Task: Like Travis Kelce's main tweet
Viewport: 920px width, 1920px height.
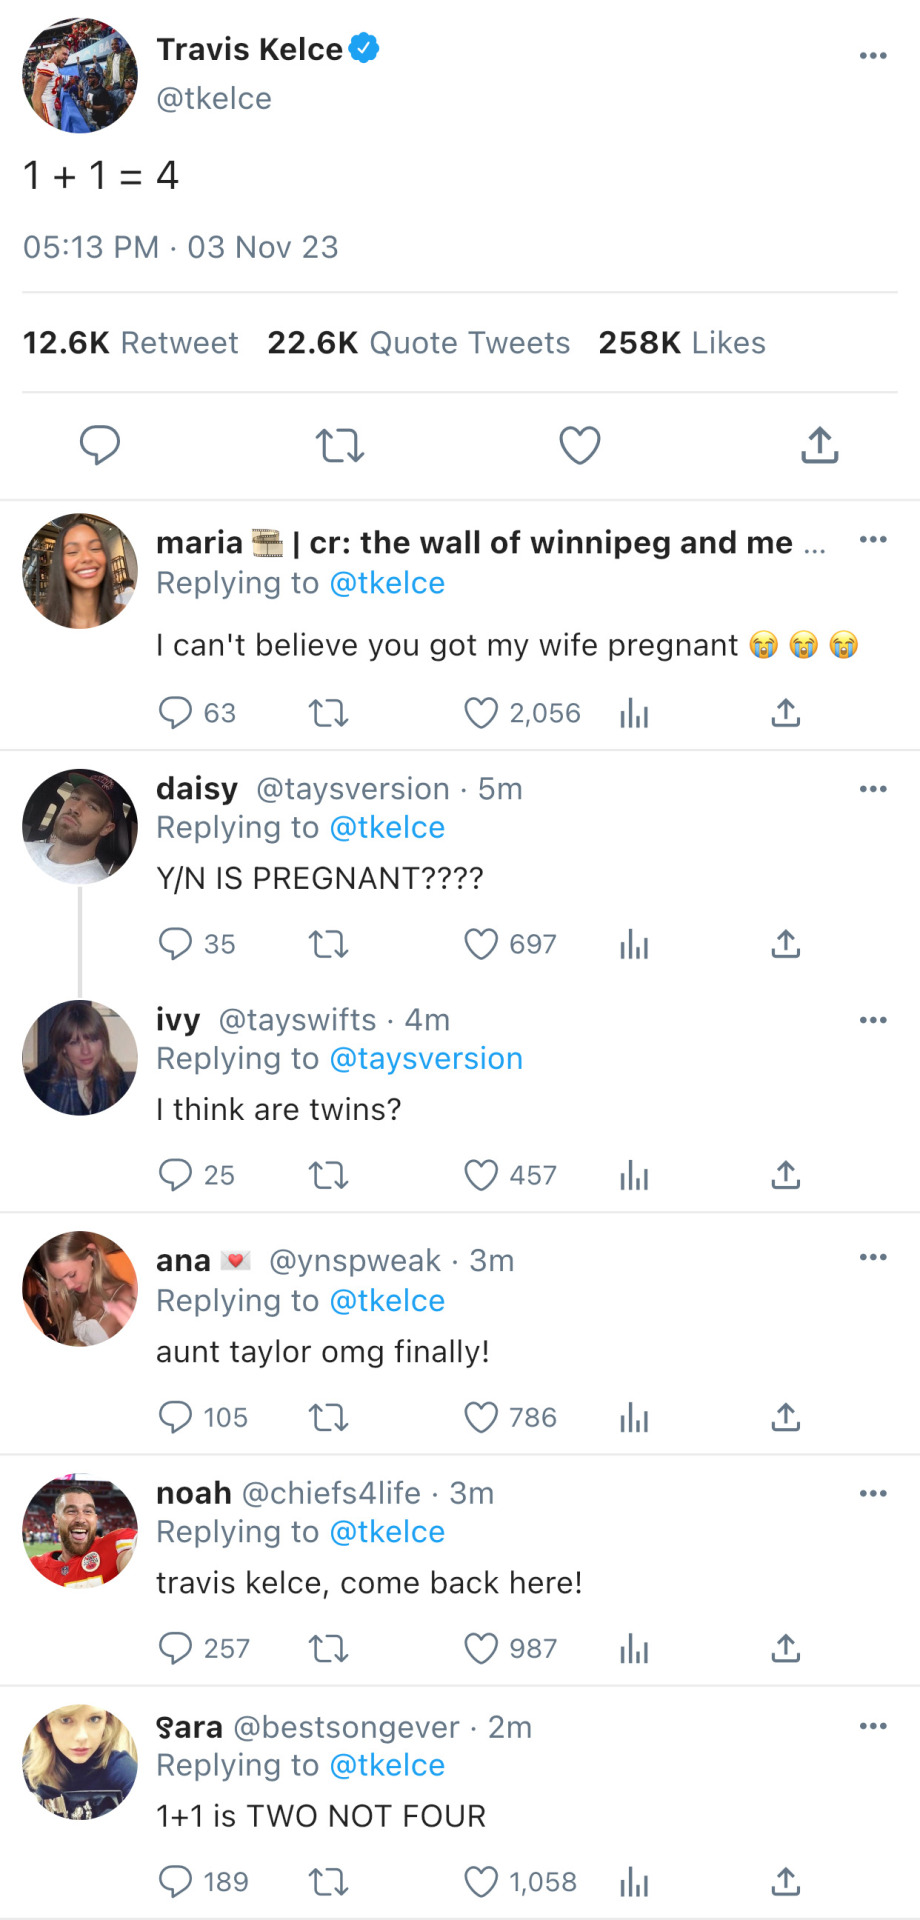Action: point(579,445)
